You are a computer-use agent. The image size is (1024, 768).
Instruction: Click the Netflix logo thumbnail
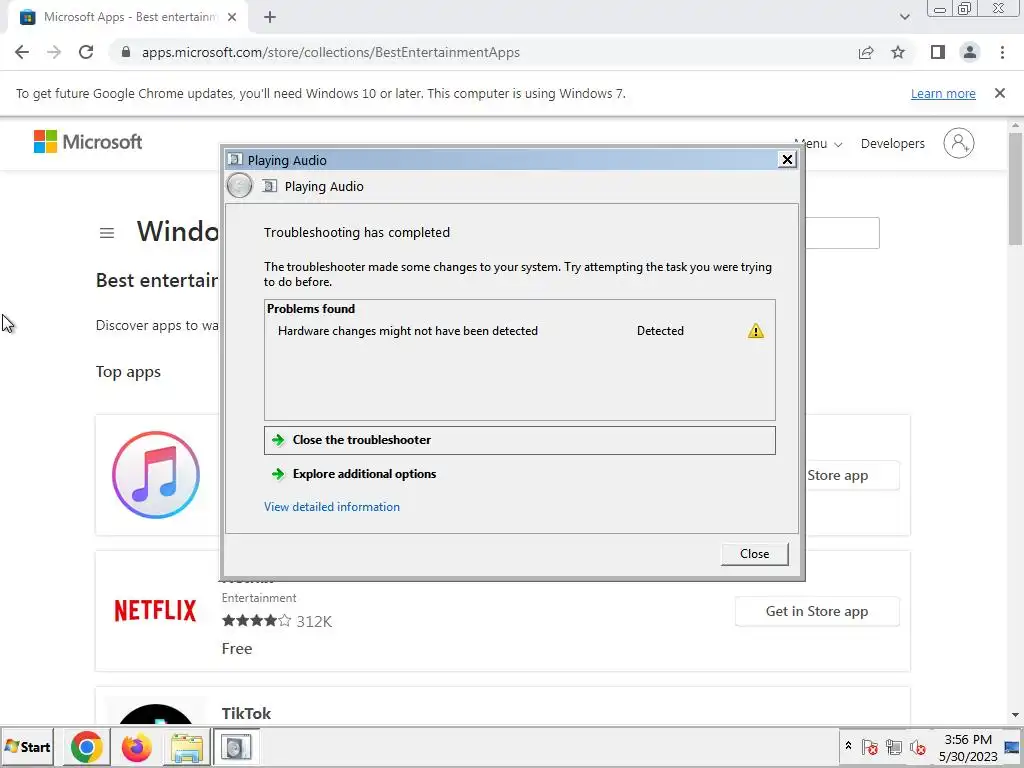pos(155,611)
